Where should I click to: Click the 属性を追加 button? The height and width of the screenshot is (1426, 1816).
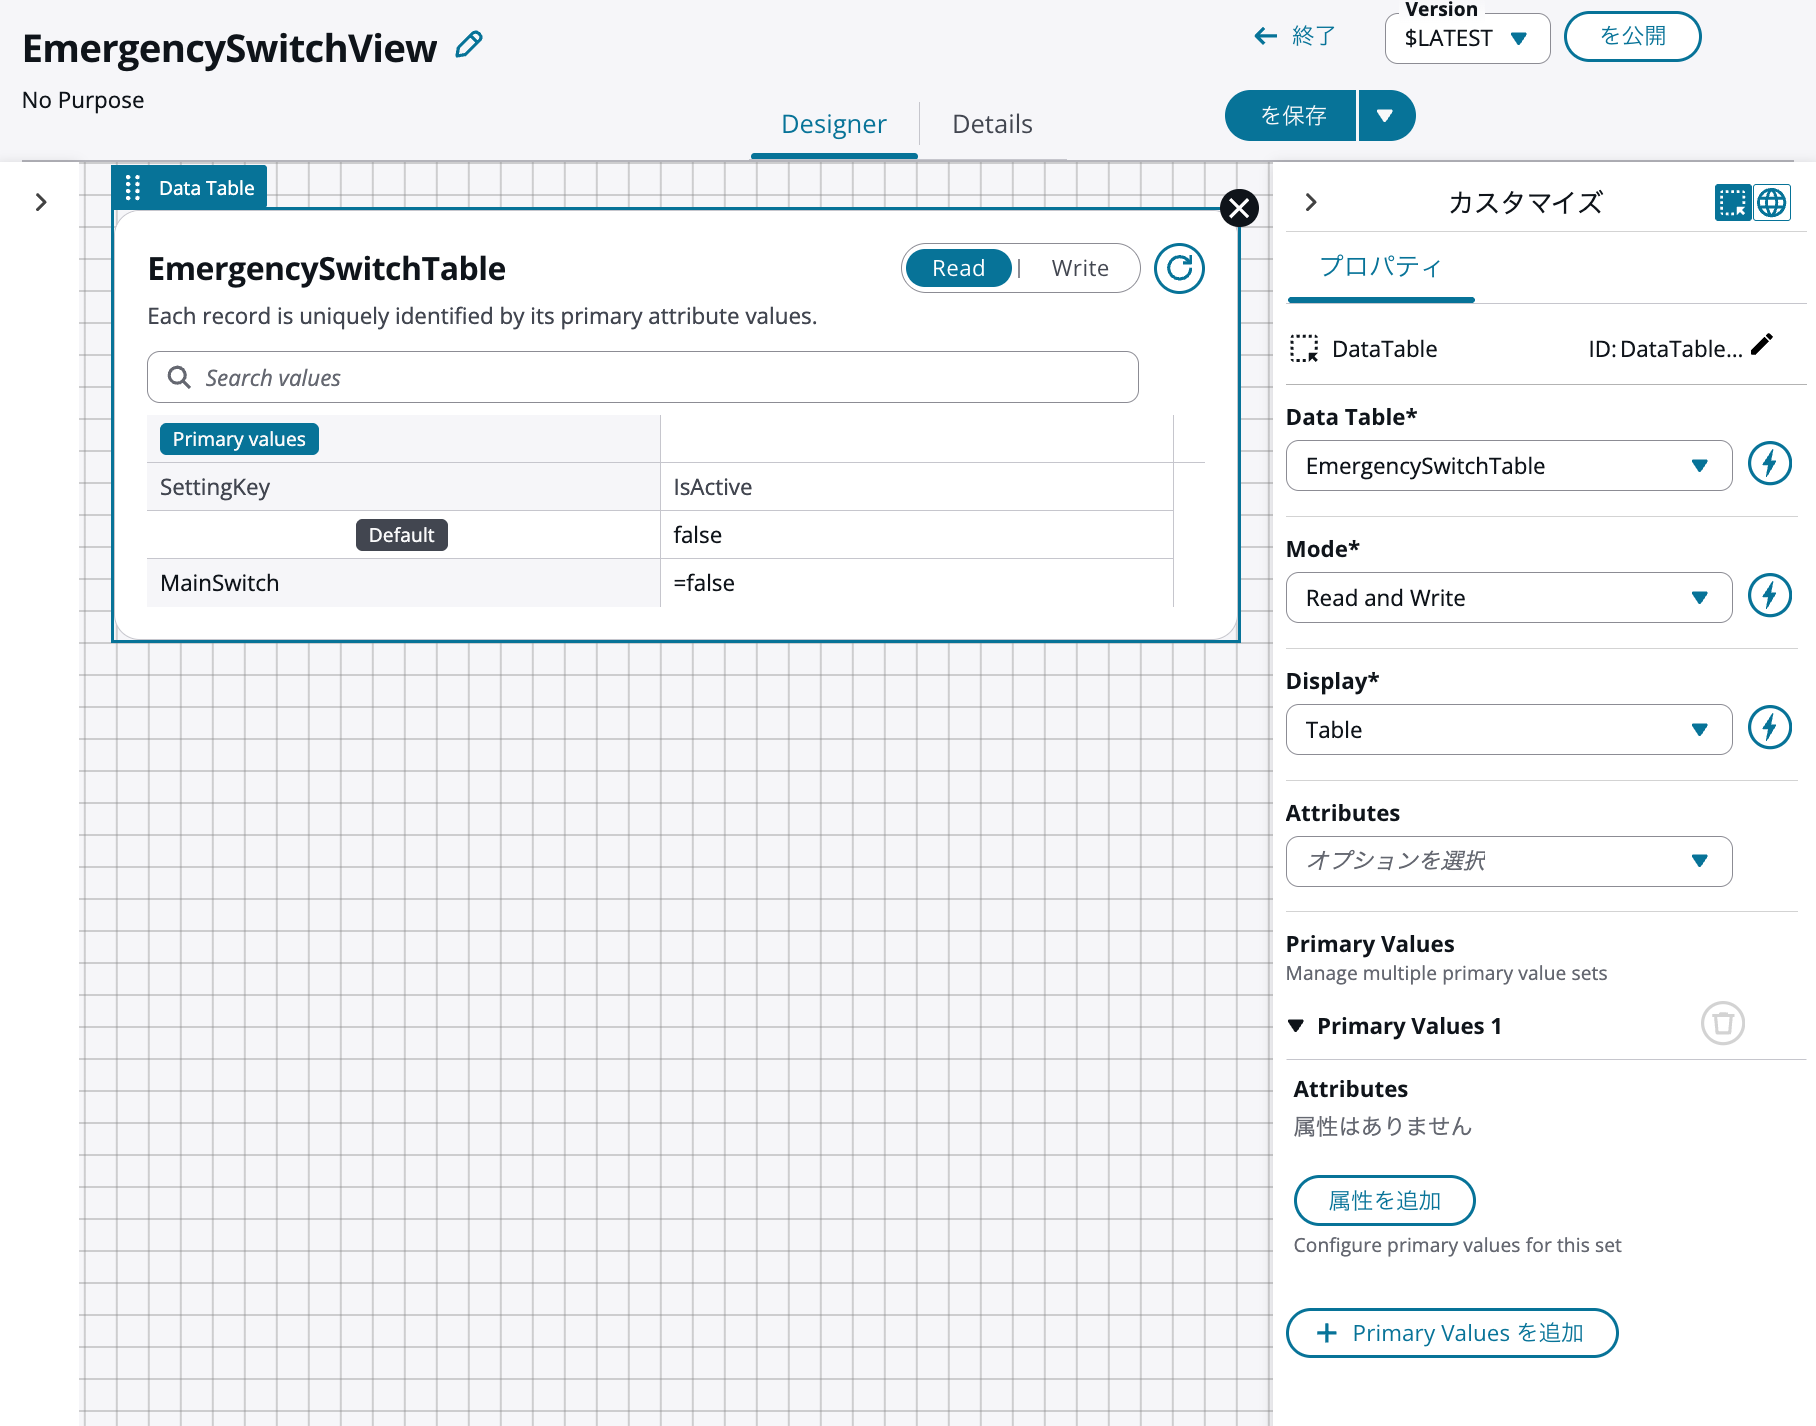(x=1384, y=1200)
